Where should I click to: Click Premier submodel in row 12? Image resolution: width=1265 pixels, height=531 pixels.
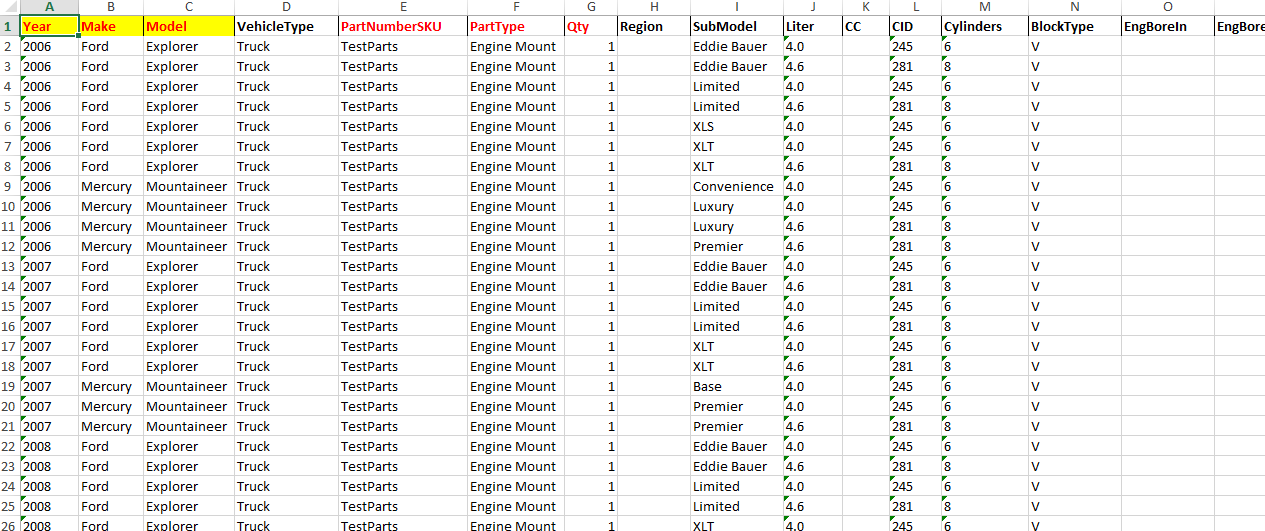click(737, 246)
